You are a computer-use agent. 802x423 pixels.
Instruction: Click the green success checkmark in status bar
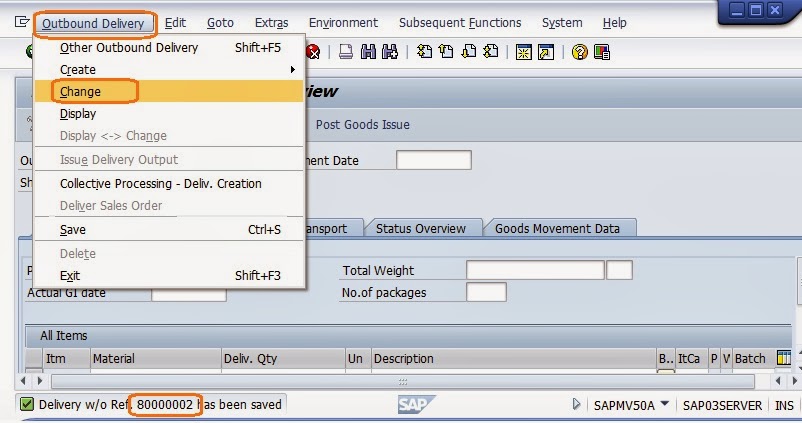pyautogui.click(x=27, y=405)
